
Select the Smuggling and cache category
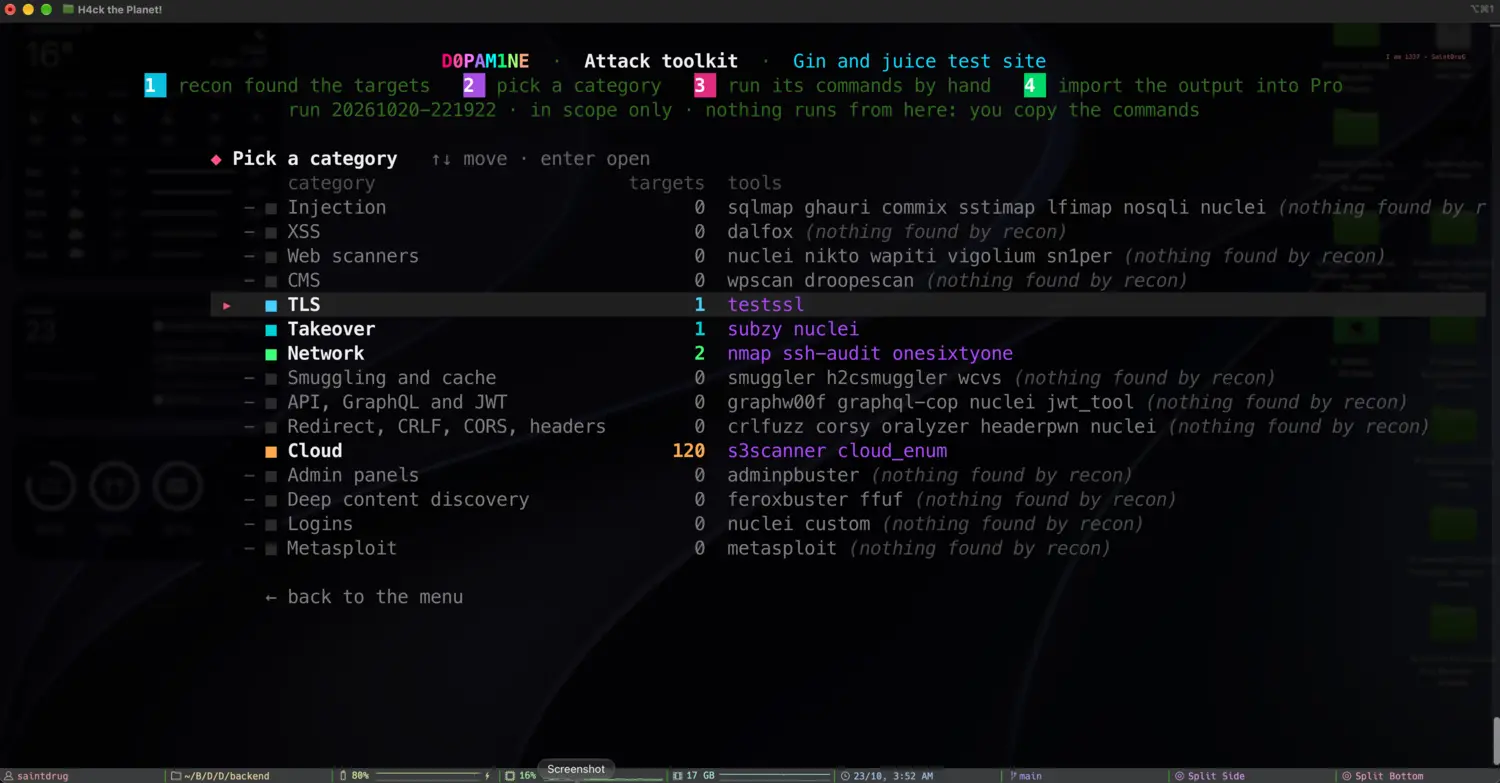[x=392, y=378]
